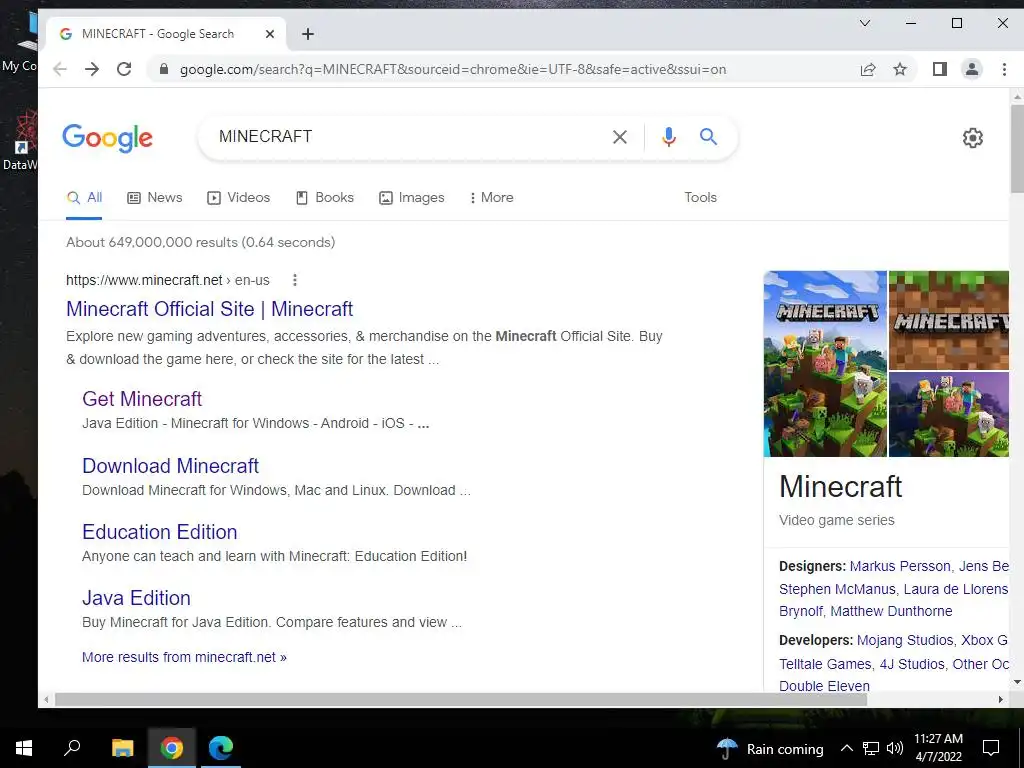
Task: Open Chrome's three-dot menu
Action: click(x=1004, y=69)
